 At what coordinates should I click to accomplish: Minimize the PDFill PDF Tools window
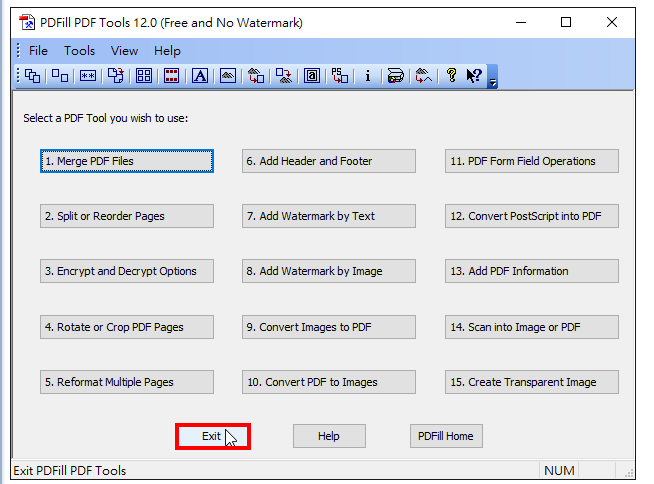pos(521,23)
